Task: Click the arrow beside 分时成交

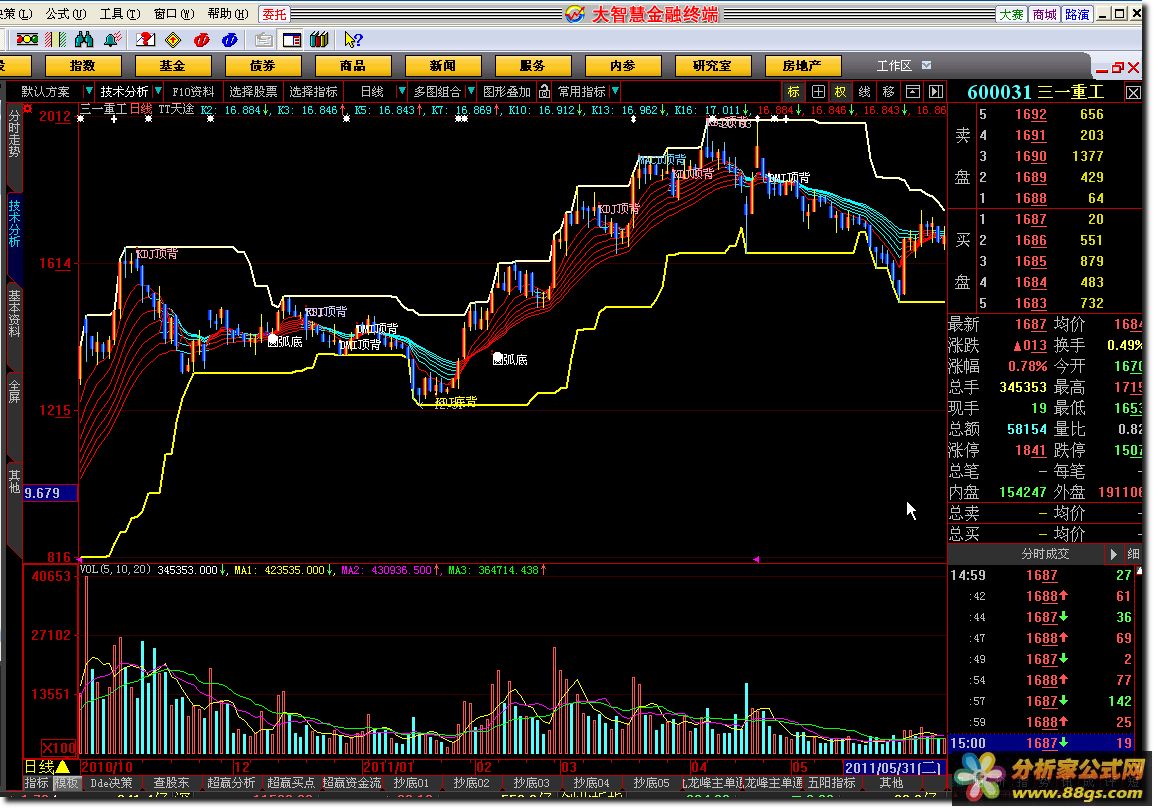Action: 1113,553
